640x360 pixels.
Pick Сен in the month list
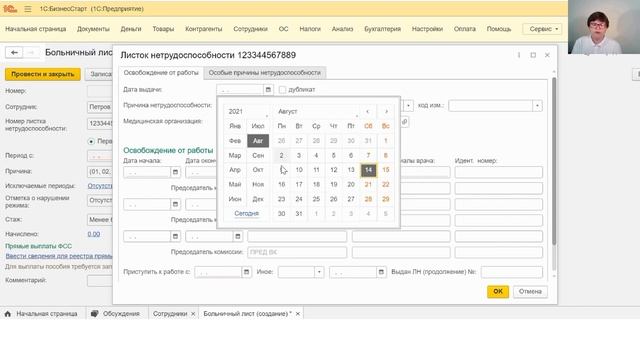(258, 156)
